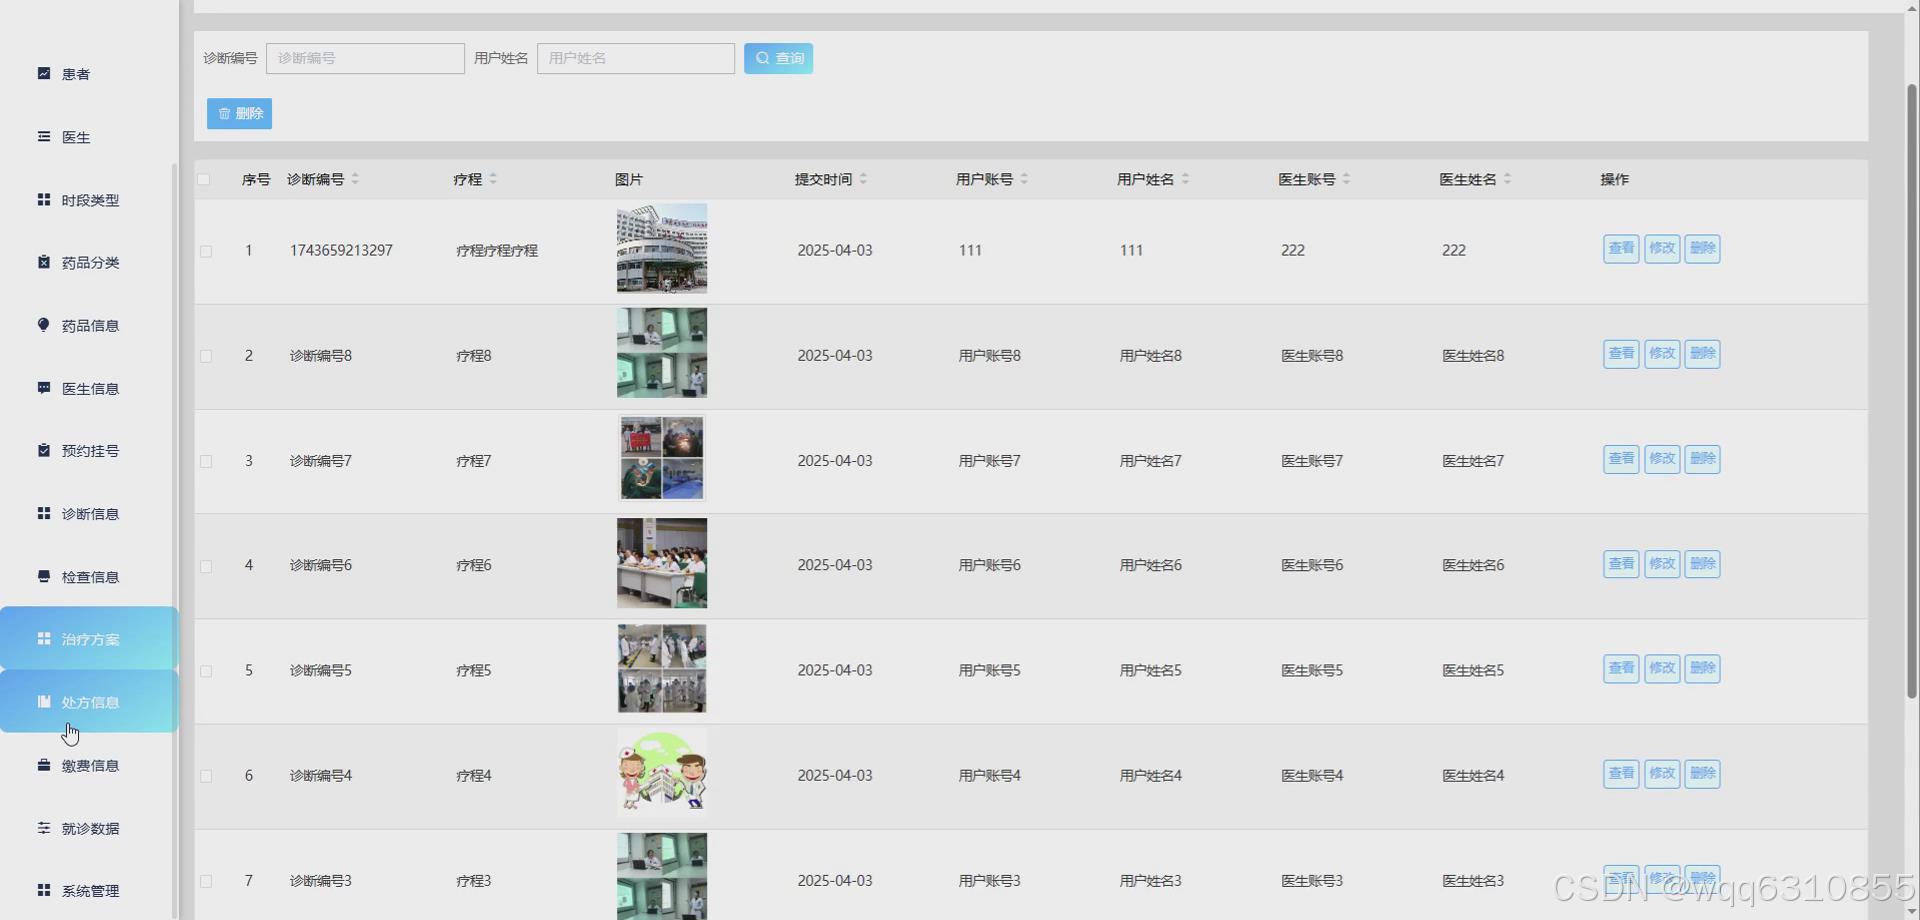Check the row for 诊断编号5
1920x920 pixels.
coord(206,671)
